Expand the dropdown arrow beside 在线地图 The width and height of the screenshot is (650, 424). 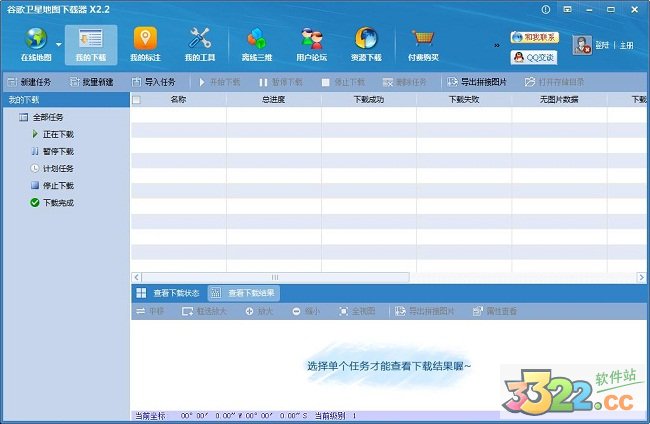59,44
